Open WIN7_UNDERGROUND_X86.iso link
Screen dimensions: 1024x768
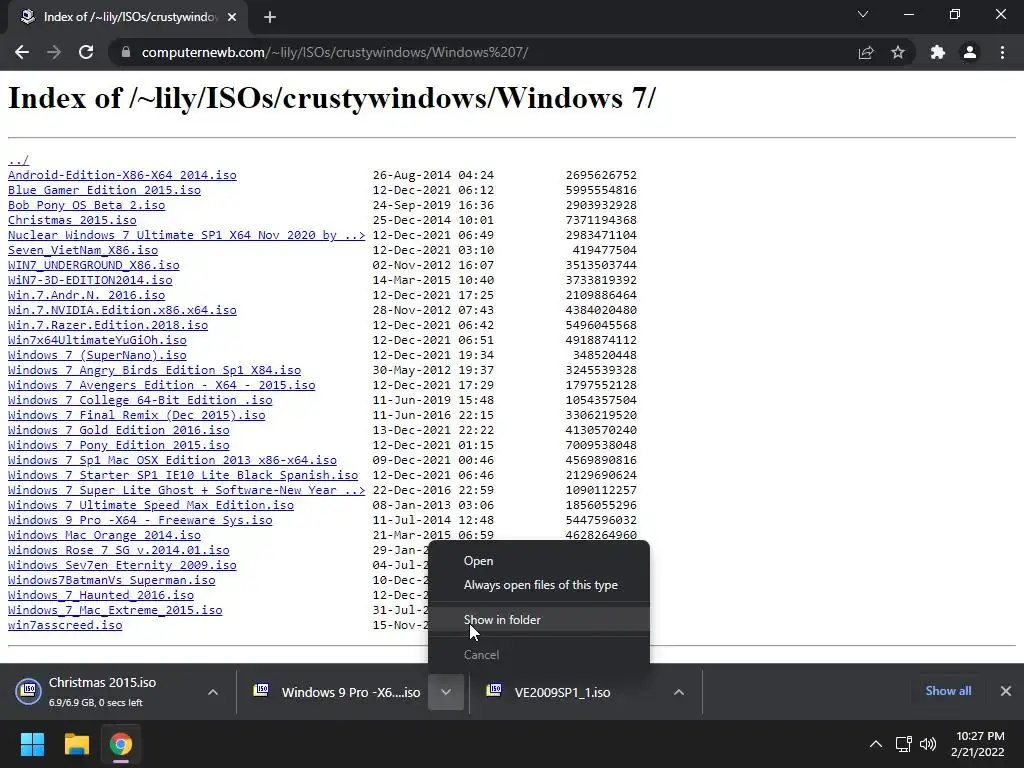click(93, 265)
